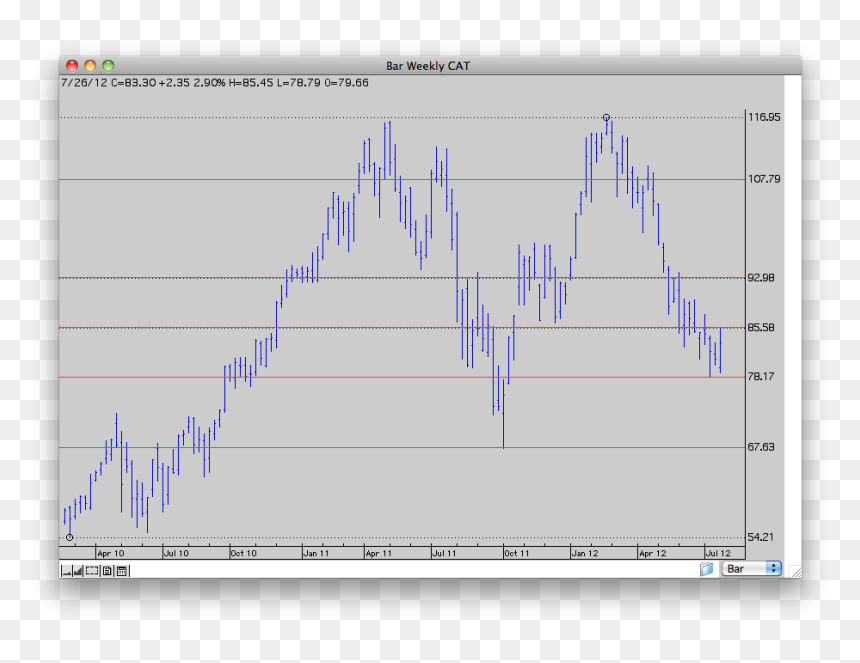The height and width of the screenshot is (663, 860).
Task: Click the filled area chart icon
Action: (78, 571)
